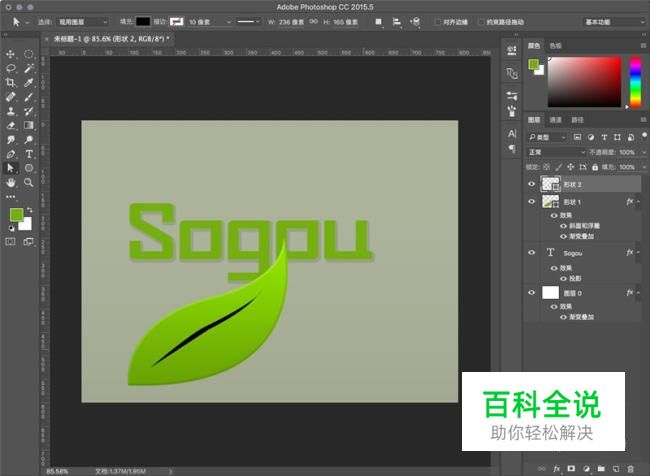Hide the 形状 1 layer eye
Viewport: 650px width, 476px height.
(531, 202)
